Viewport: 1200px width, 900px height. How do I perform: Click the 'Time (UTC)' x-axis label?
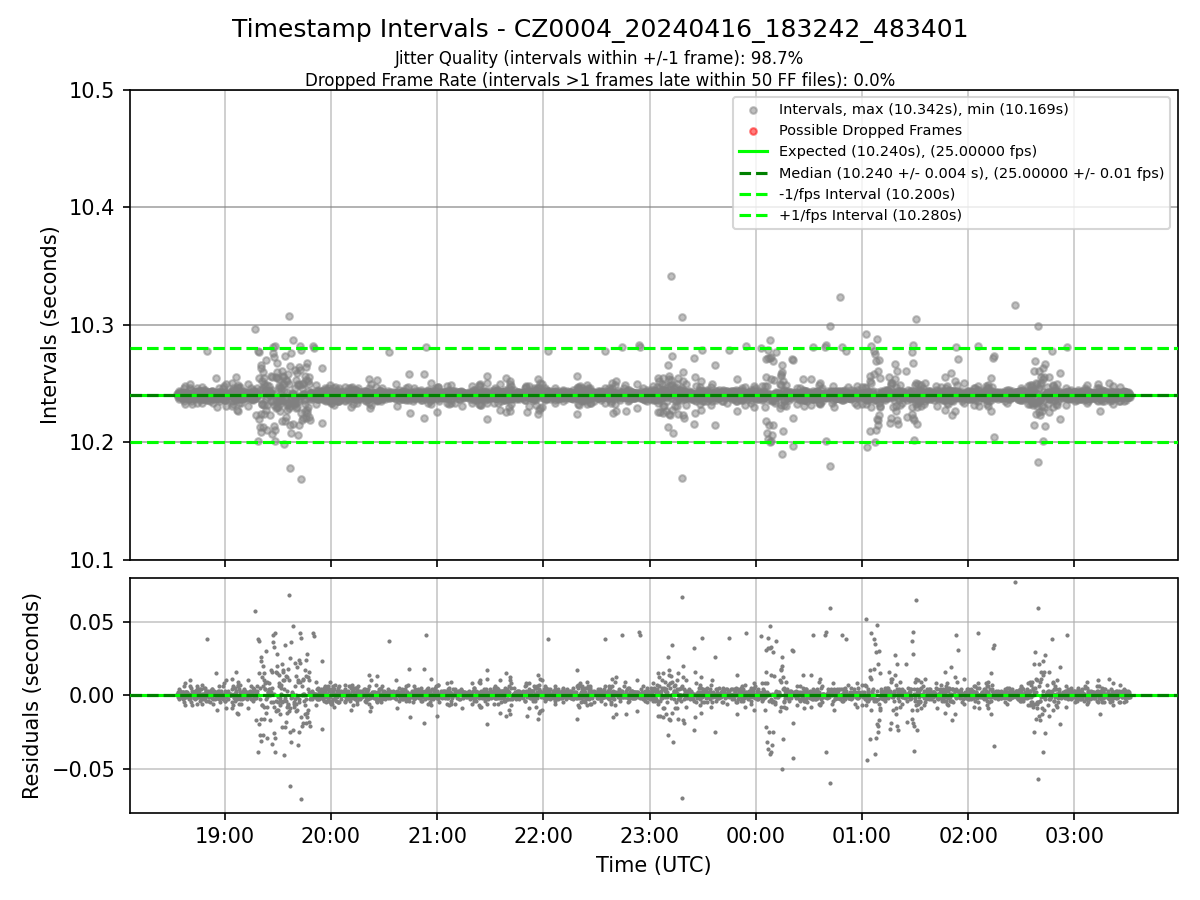653,865
